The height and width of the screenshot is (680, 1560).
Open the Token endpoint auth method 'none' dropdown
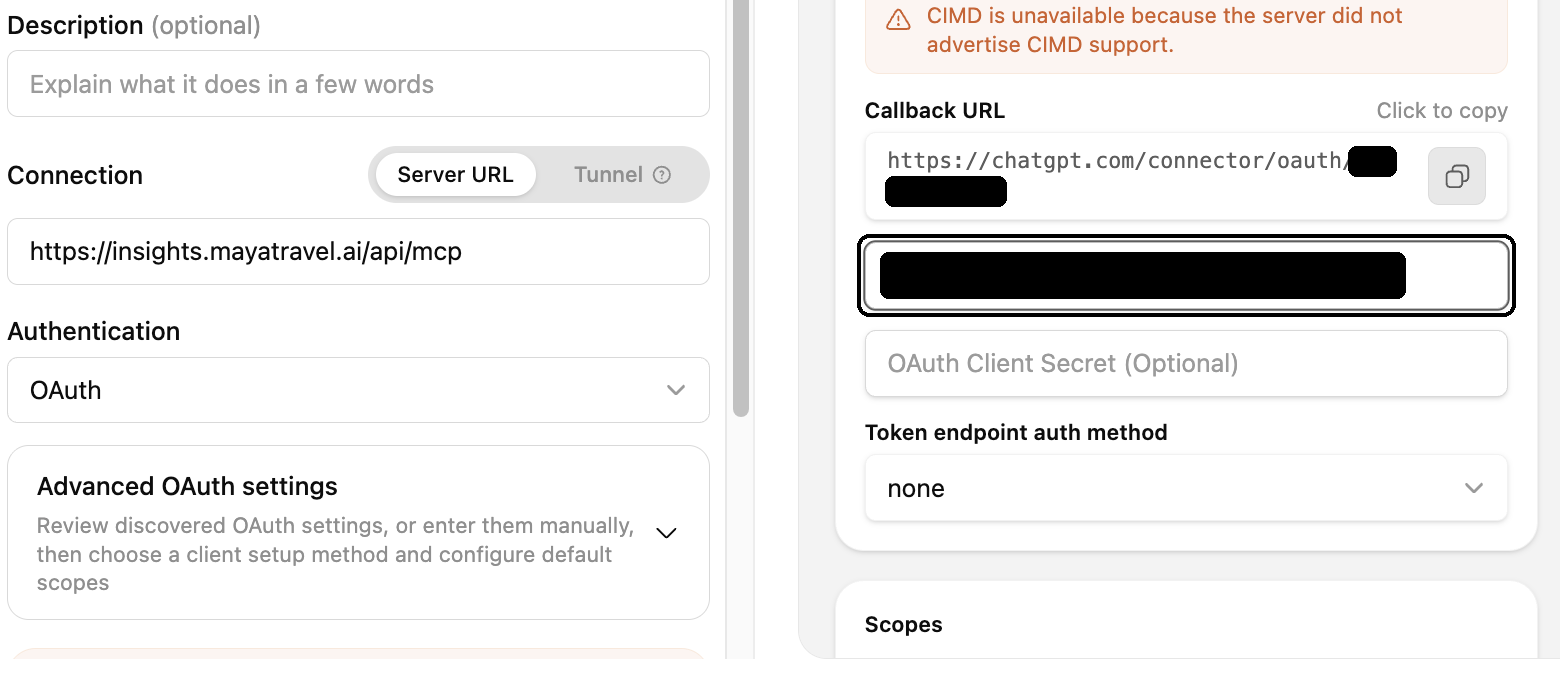(x=1186, y=488)
